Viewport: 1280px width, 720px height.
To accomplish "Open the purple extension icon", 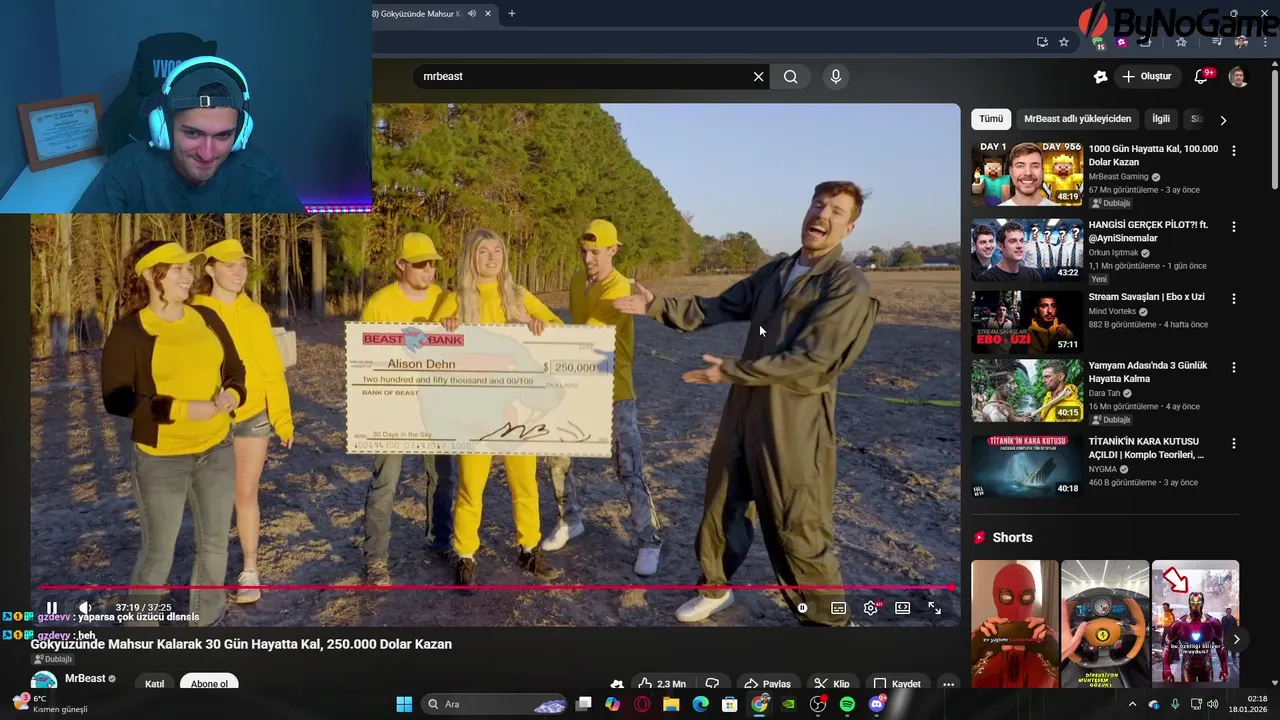I will 1122,42.
